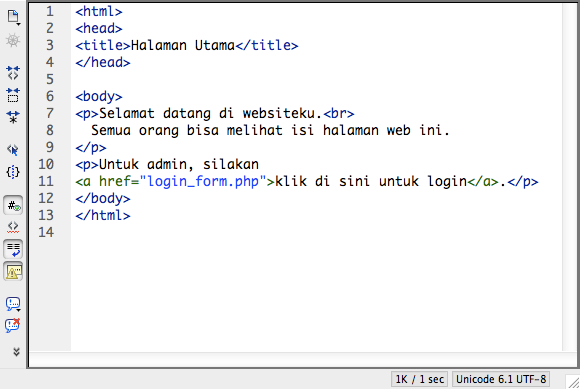Toggle the Line Numbers button

(x=13, y=205)
